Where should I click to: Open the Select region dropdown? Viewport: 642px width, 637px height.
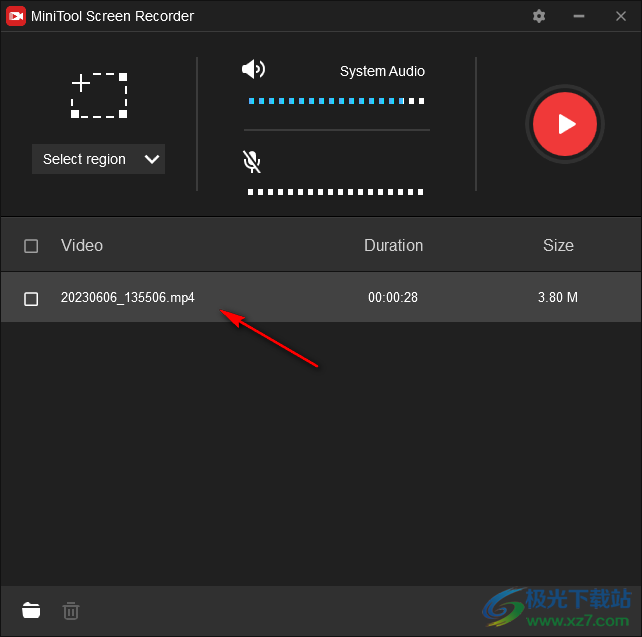(98, 159)
